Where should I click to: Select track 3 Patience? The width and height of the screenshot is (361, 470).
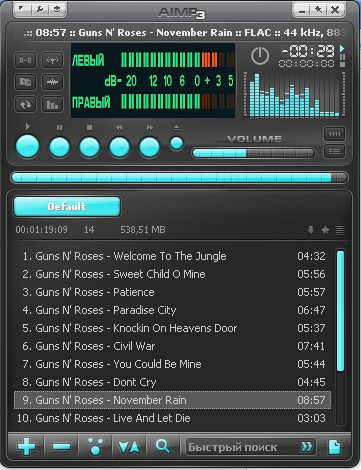point(172,292)
